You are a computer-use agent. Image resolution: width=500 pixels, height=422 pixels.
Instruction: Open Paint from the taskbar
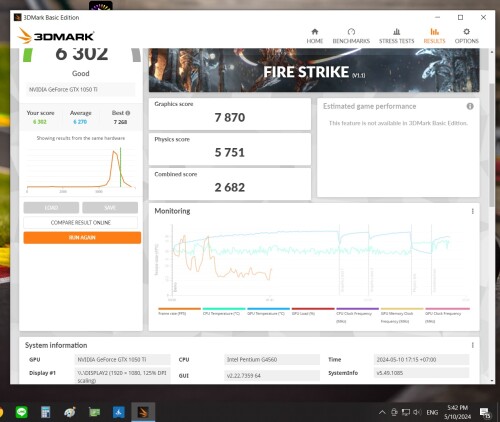click(70, 412)
